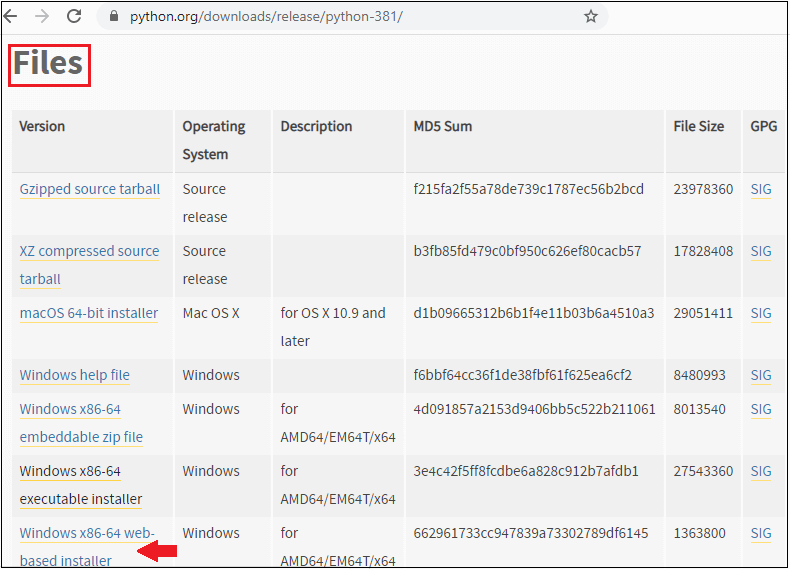Click AMD64/EM64T/x64 description in executable installer row
The height and width of the screenshot is (569, 790).
point(338,485)
